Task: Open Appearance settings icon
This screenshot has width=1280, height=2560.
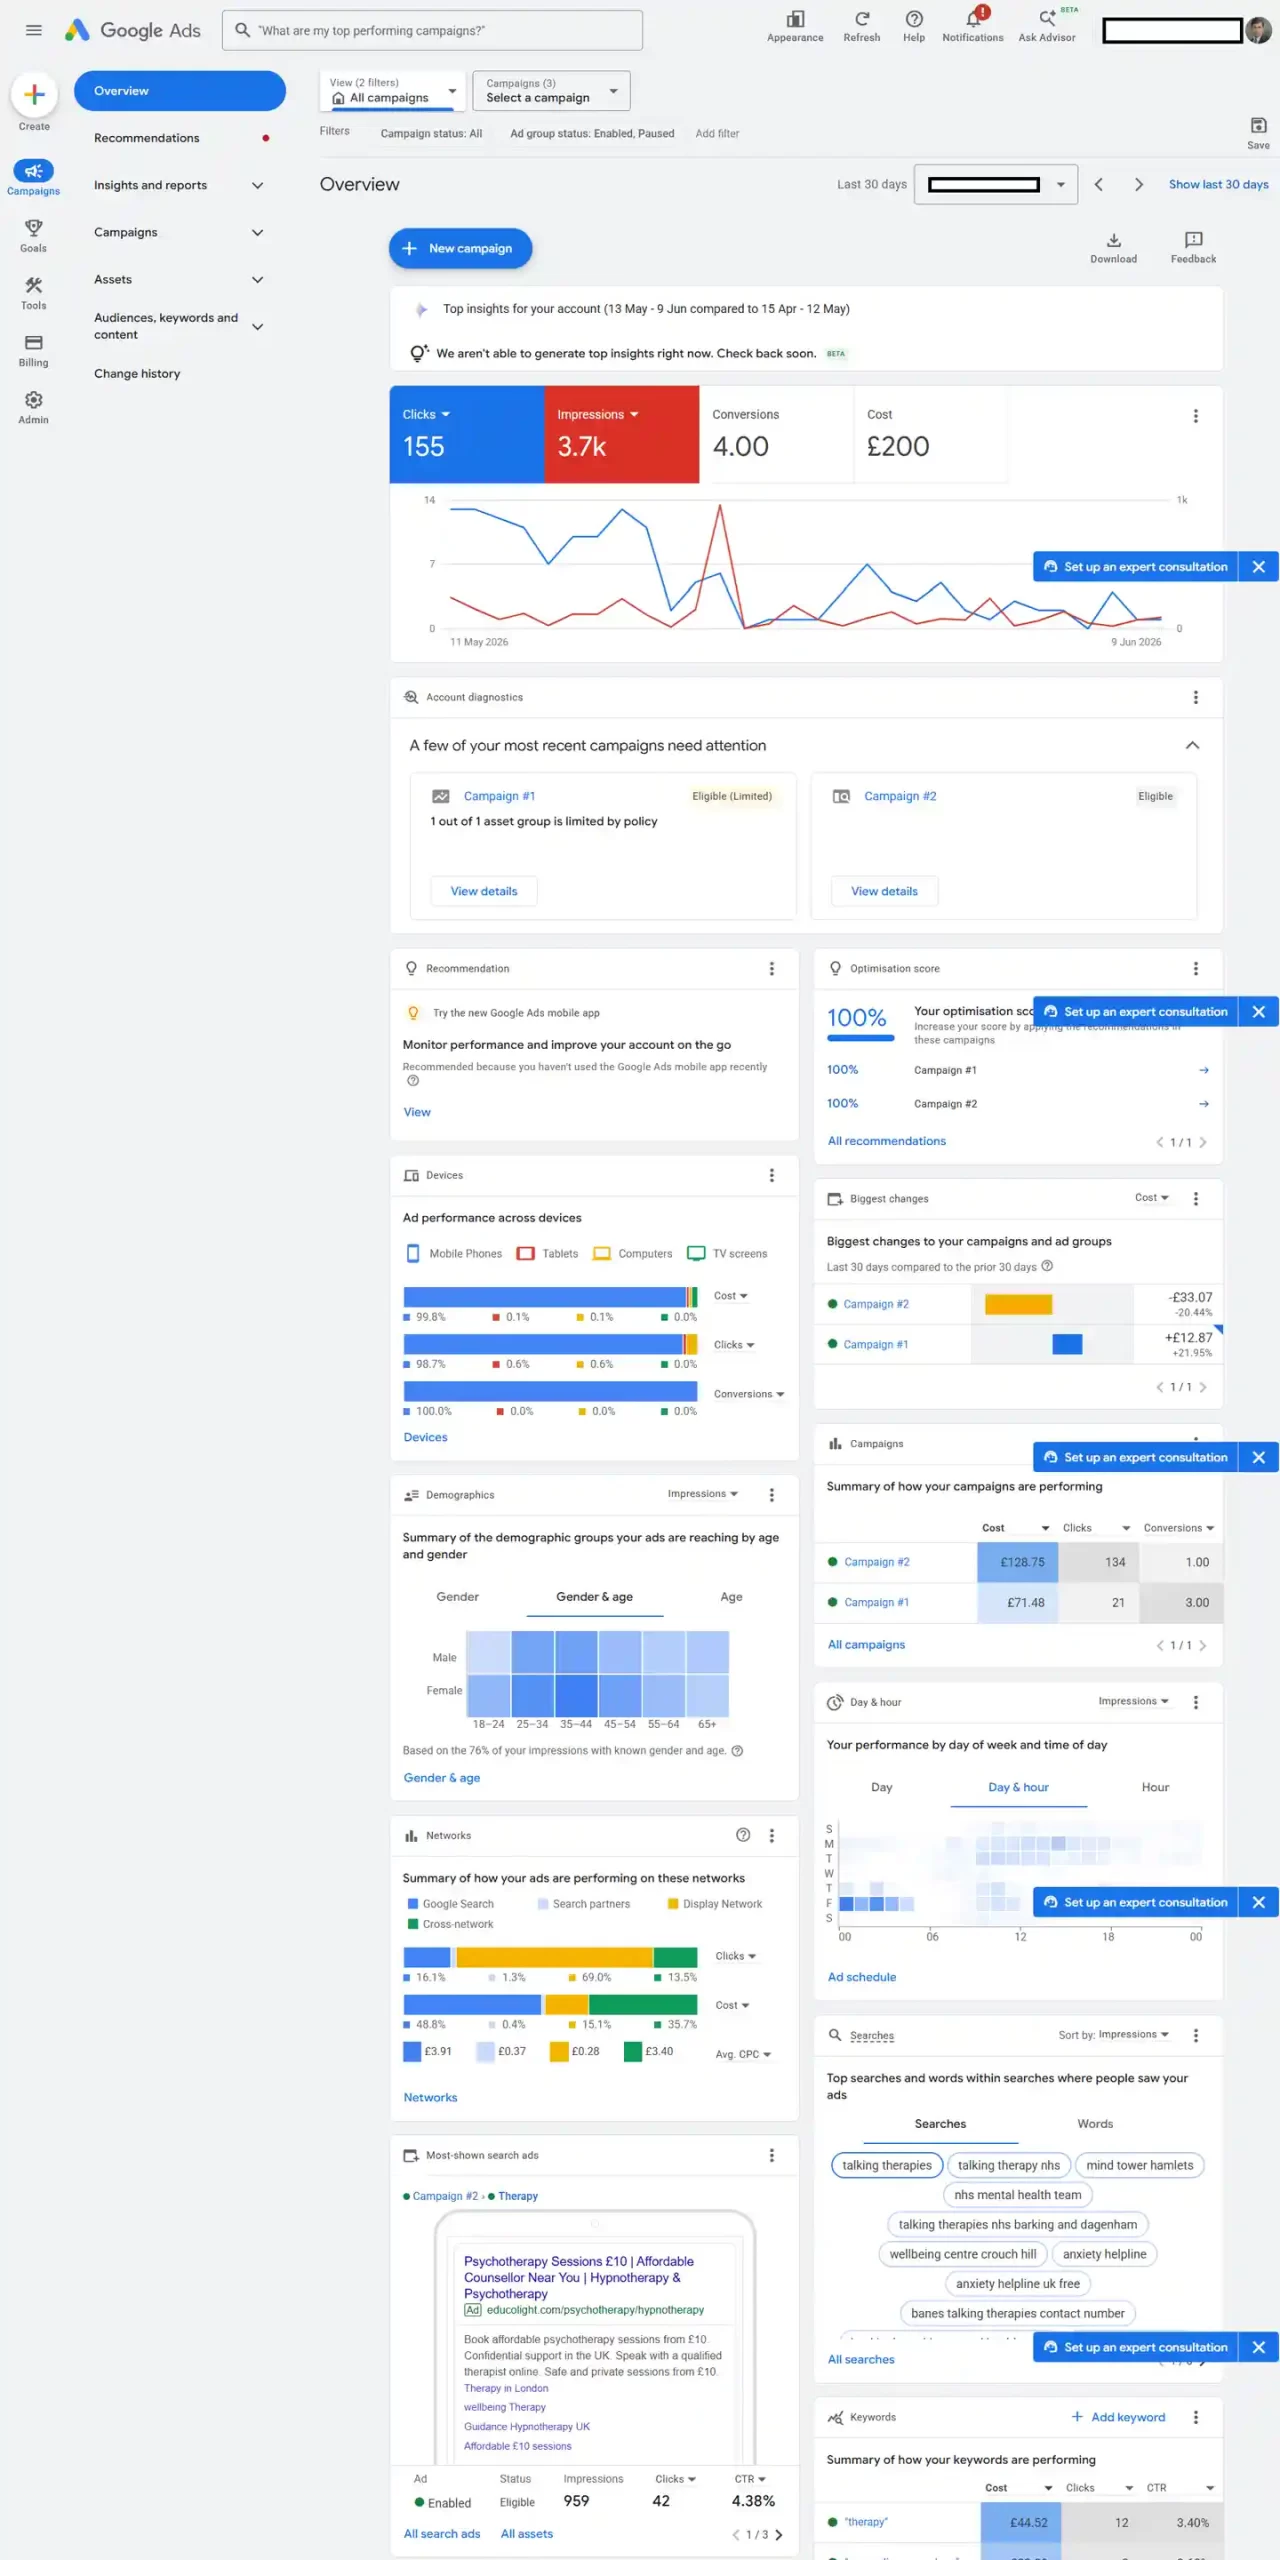Action: pos(795,26)
